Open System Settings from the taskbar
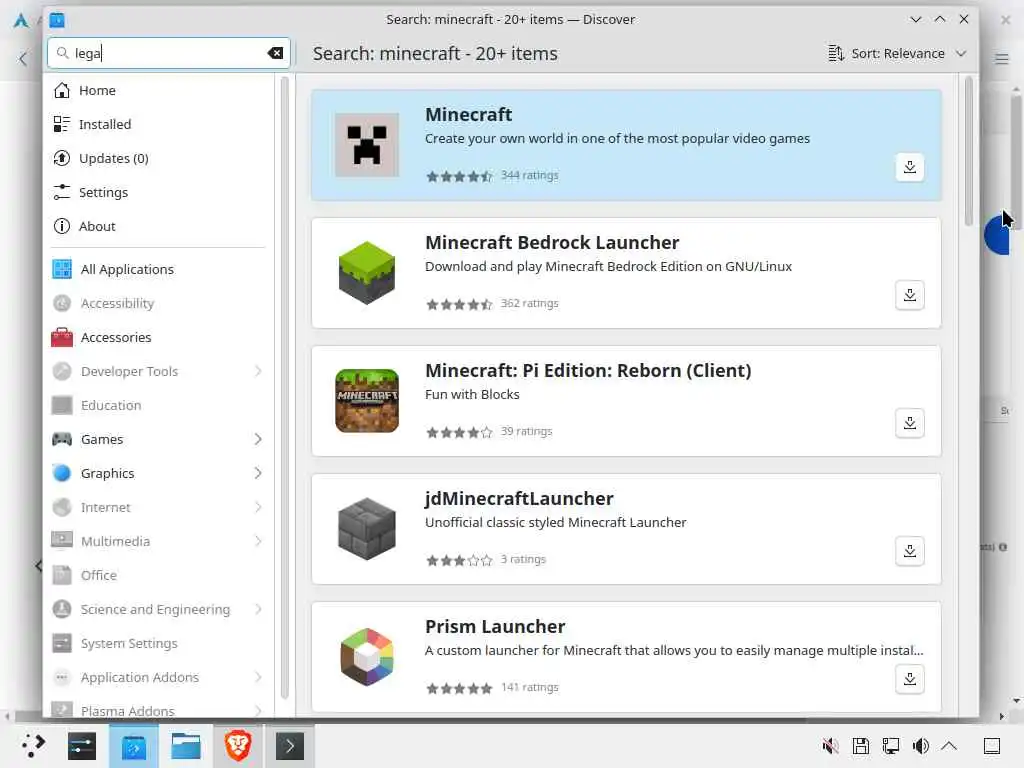 click(x=82, y=746)
